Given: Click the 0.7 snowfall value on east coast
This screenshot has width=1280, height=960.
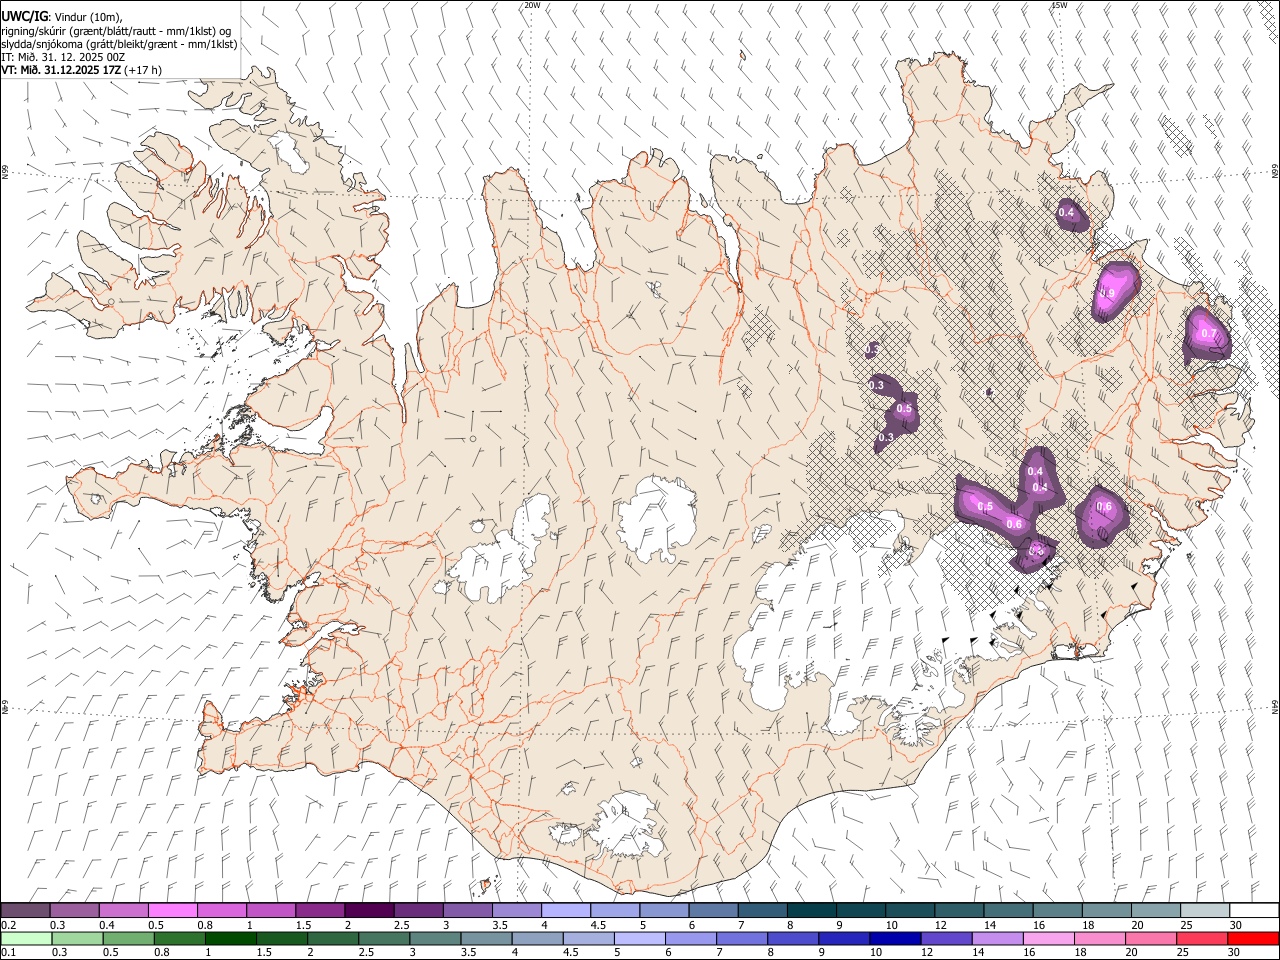Looking at the screenshot, I should coord(1208,334).
